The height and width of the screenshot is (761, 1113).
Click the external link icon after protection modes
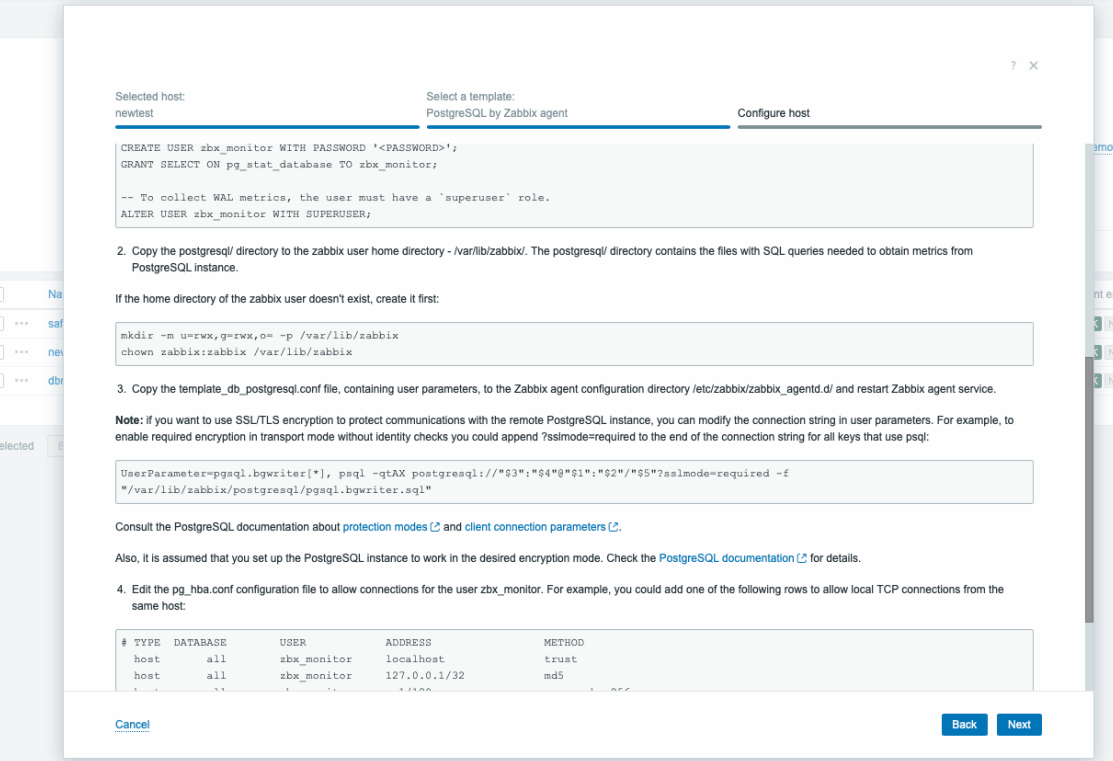click(x=435, y=527)
